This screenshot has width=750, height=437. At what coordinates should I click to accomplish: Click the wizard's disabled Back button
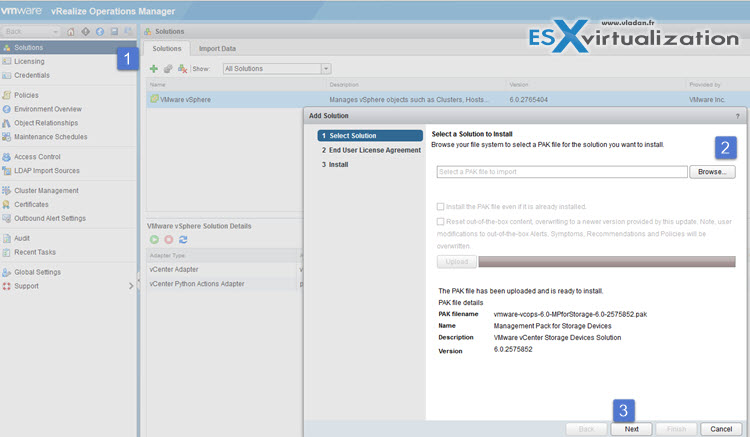tap(586, 429)
